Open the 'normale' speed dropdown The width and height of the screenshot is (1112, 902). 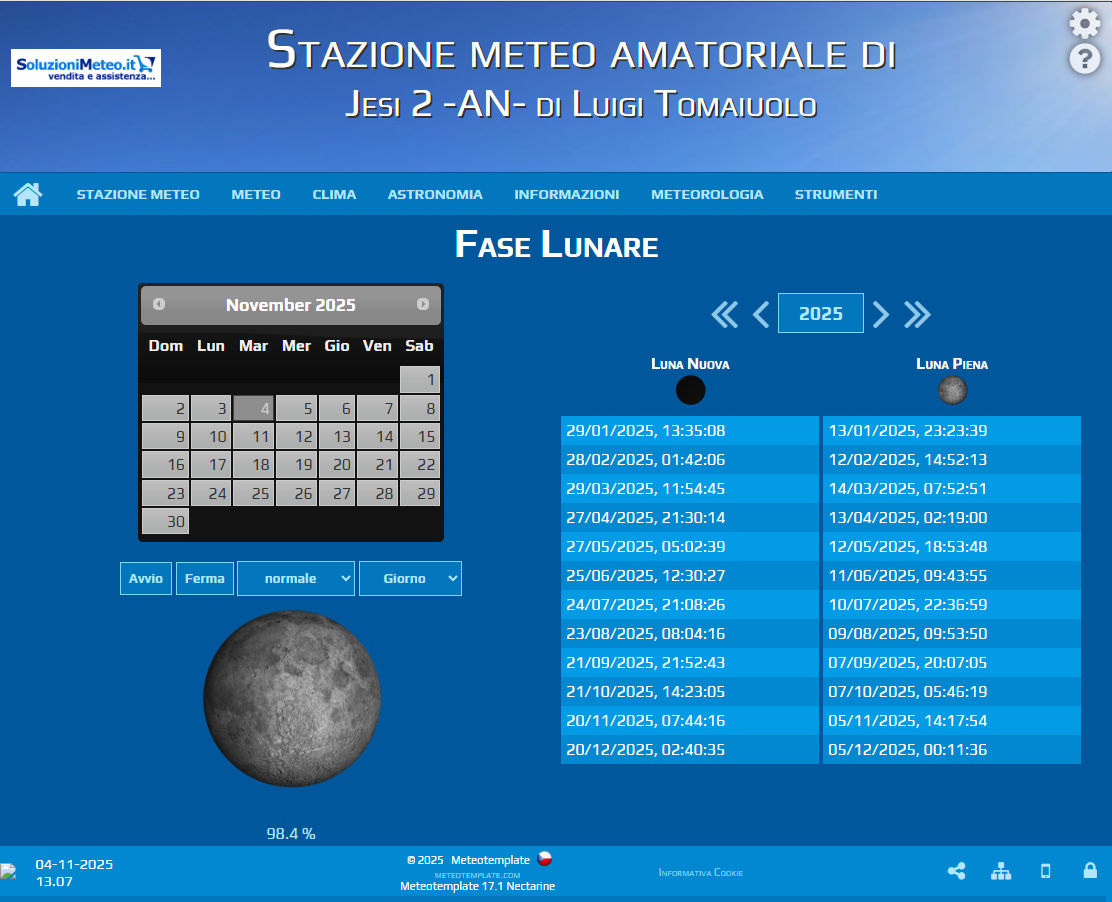click(x=295, y=579)
